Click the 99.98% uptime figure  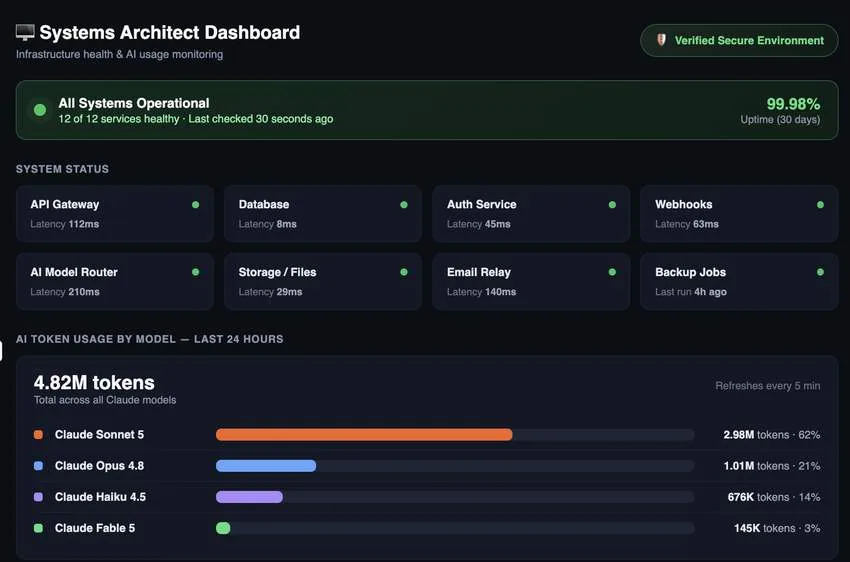tap(793, 104)
